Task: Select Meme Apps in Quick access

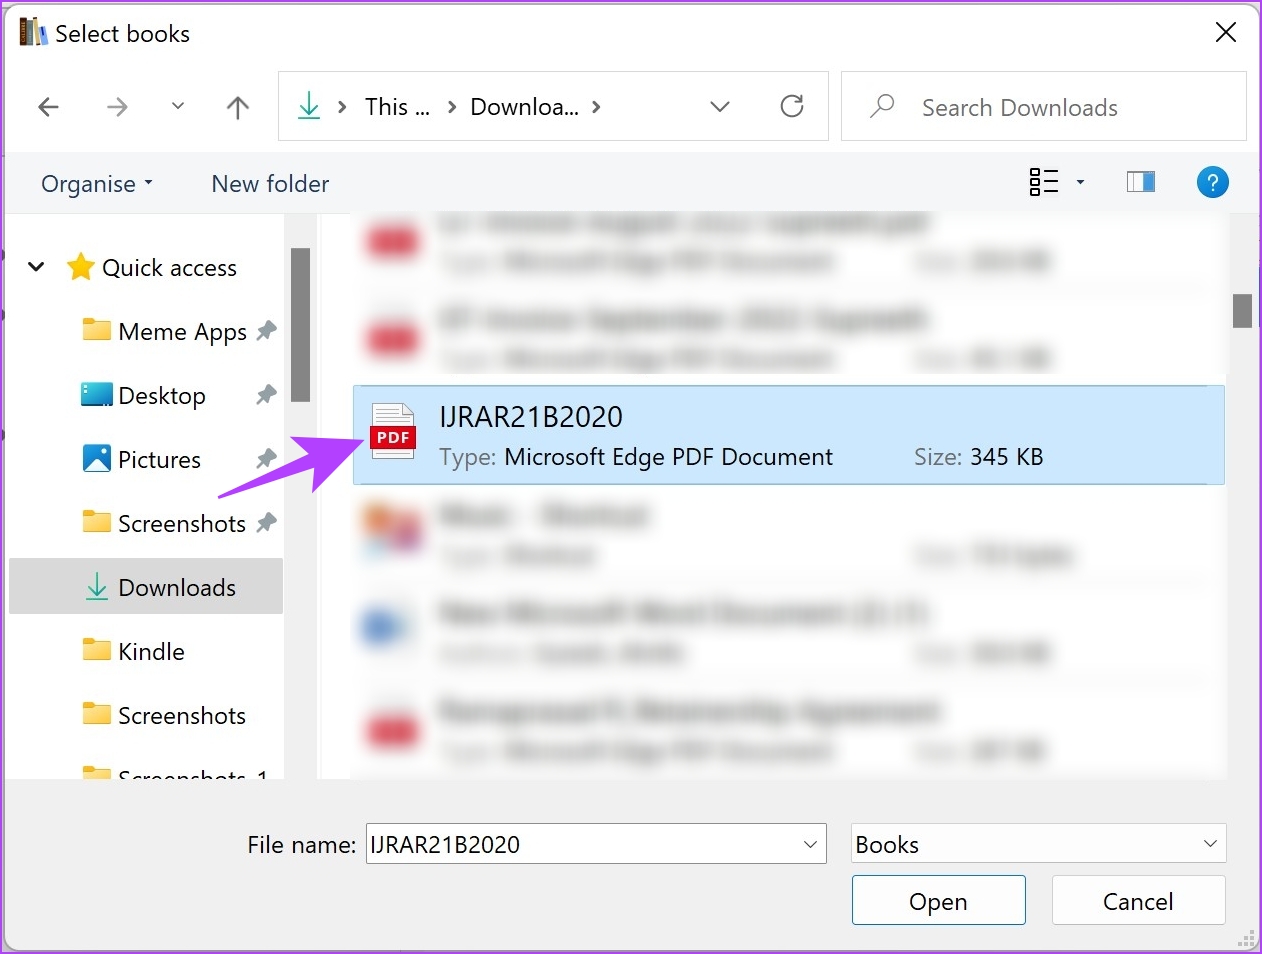Action: 182,332
